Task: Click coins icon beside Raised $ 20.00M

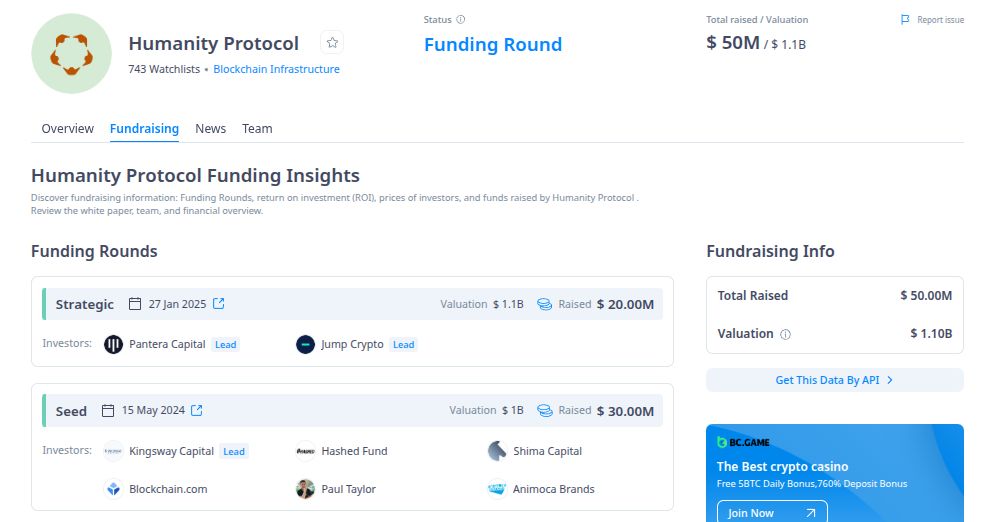Action: tap(544, 304)
